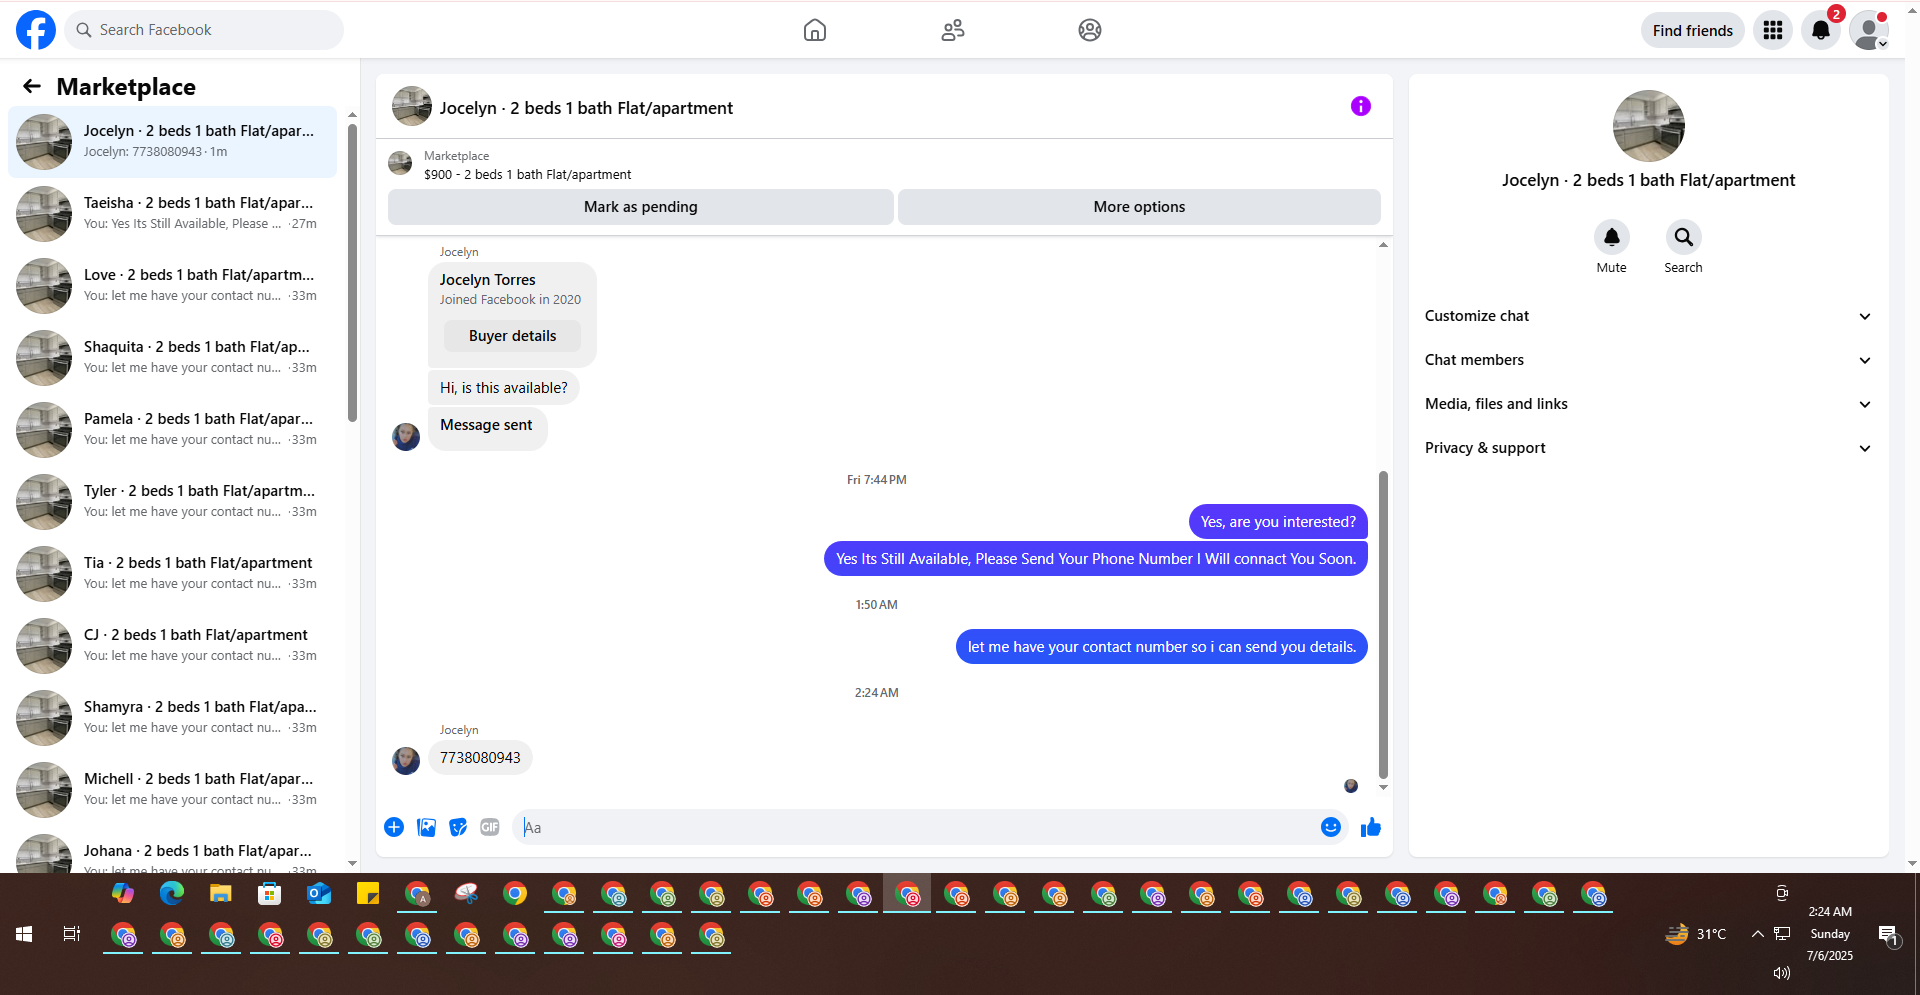
Task: Open Tia conversation in list
Action: pos(172,573)
